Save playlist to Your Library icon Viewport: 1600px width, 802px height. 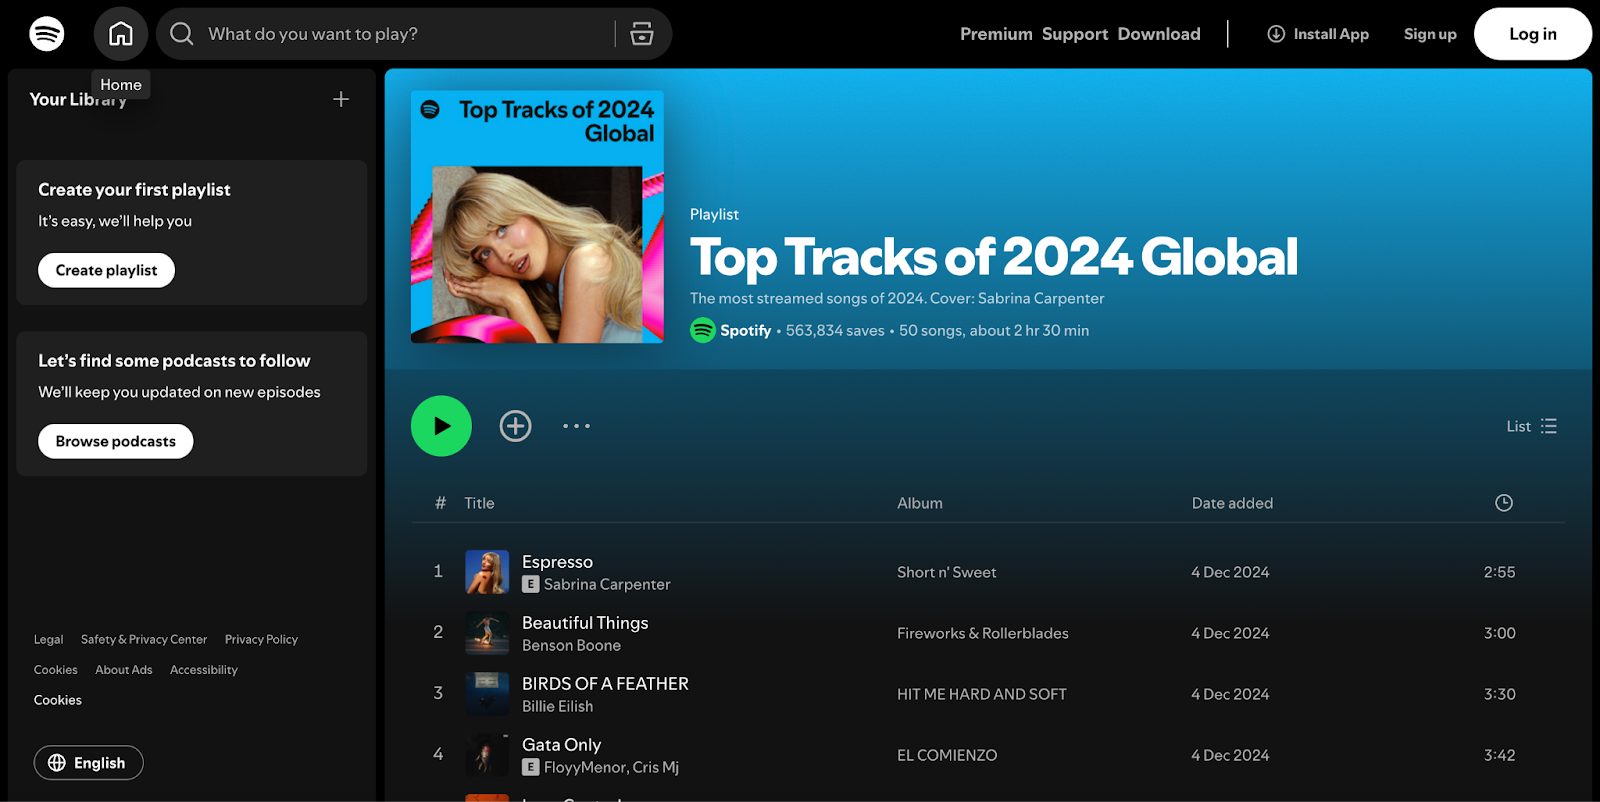click(515, 426)
